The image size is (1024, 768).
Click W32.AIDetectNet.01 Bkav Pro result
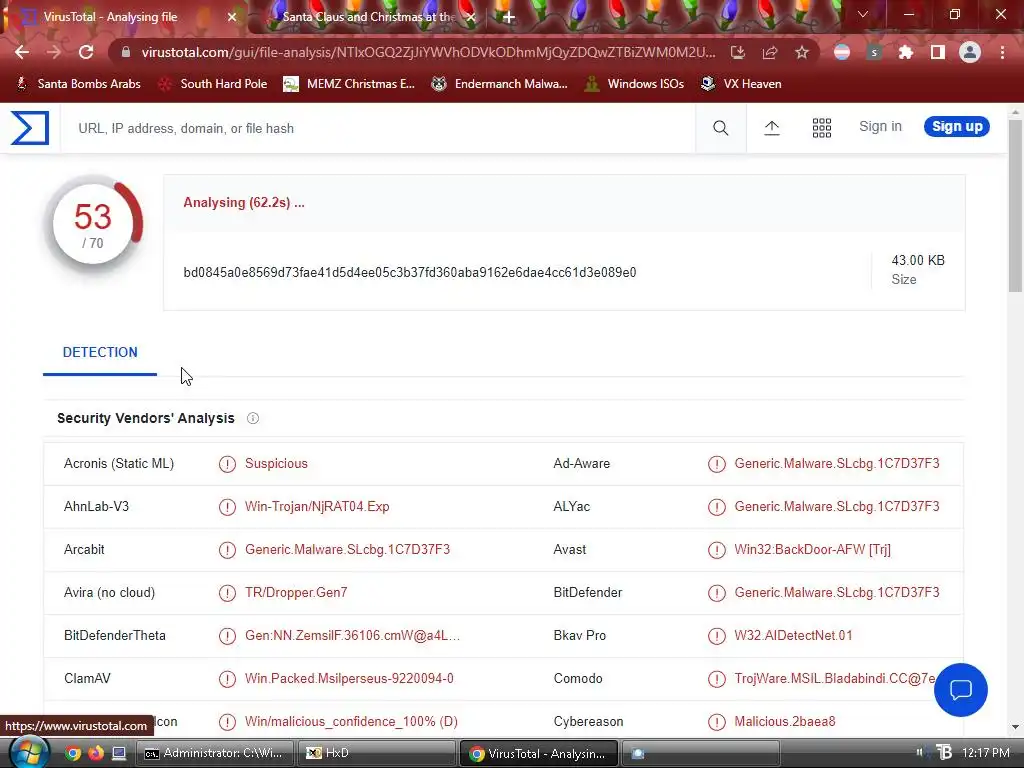[x=793, y=635]
